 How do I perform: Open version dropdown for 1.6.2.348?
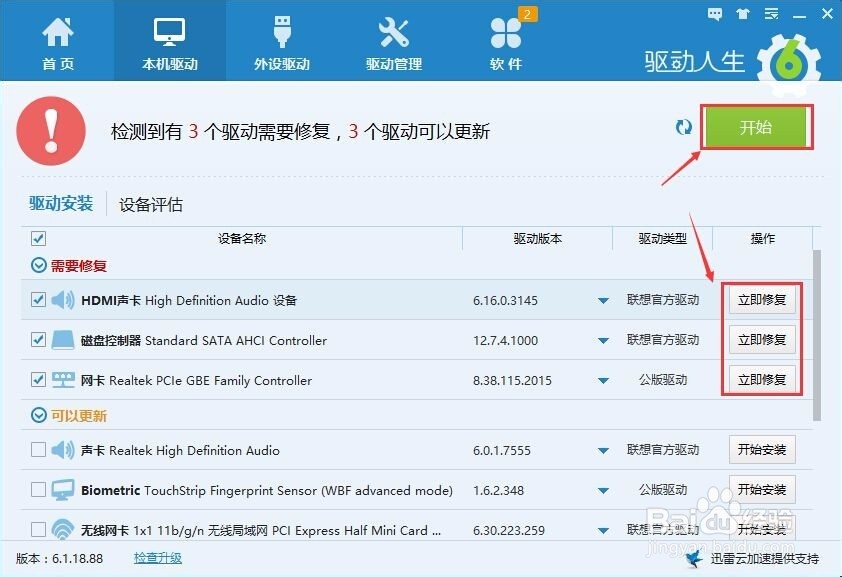tap(603, 491)
